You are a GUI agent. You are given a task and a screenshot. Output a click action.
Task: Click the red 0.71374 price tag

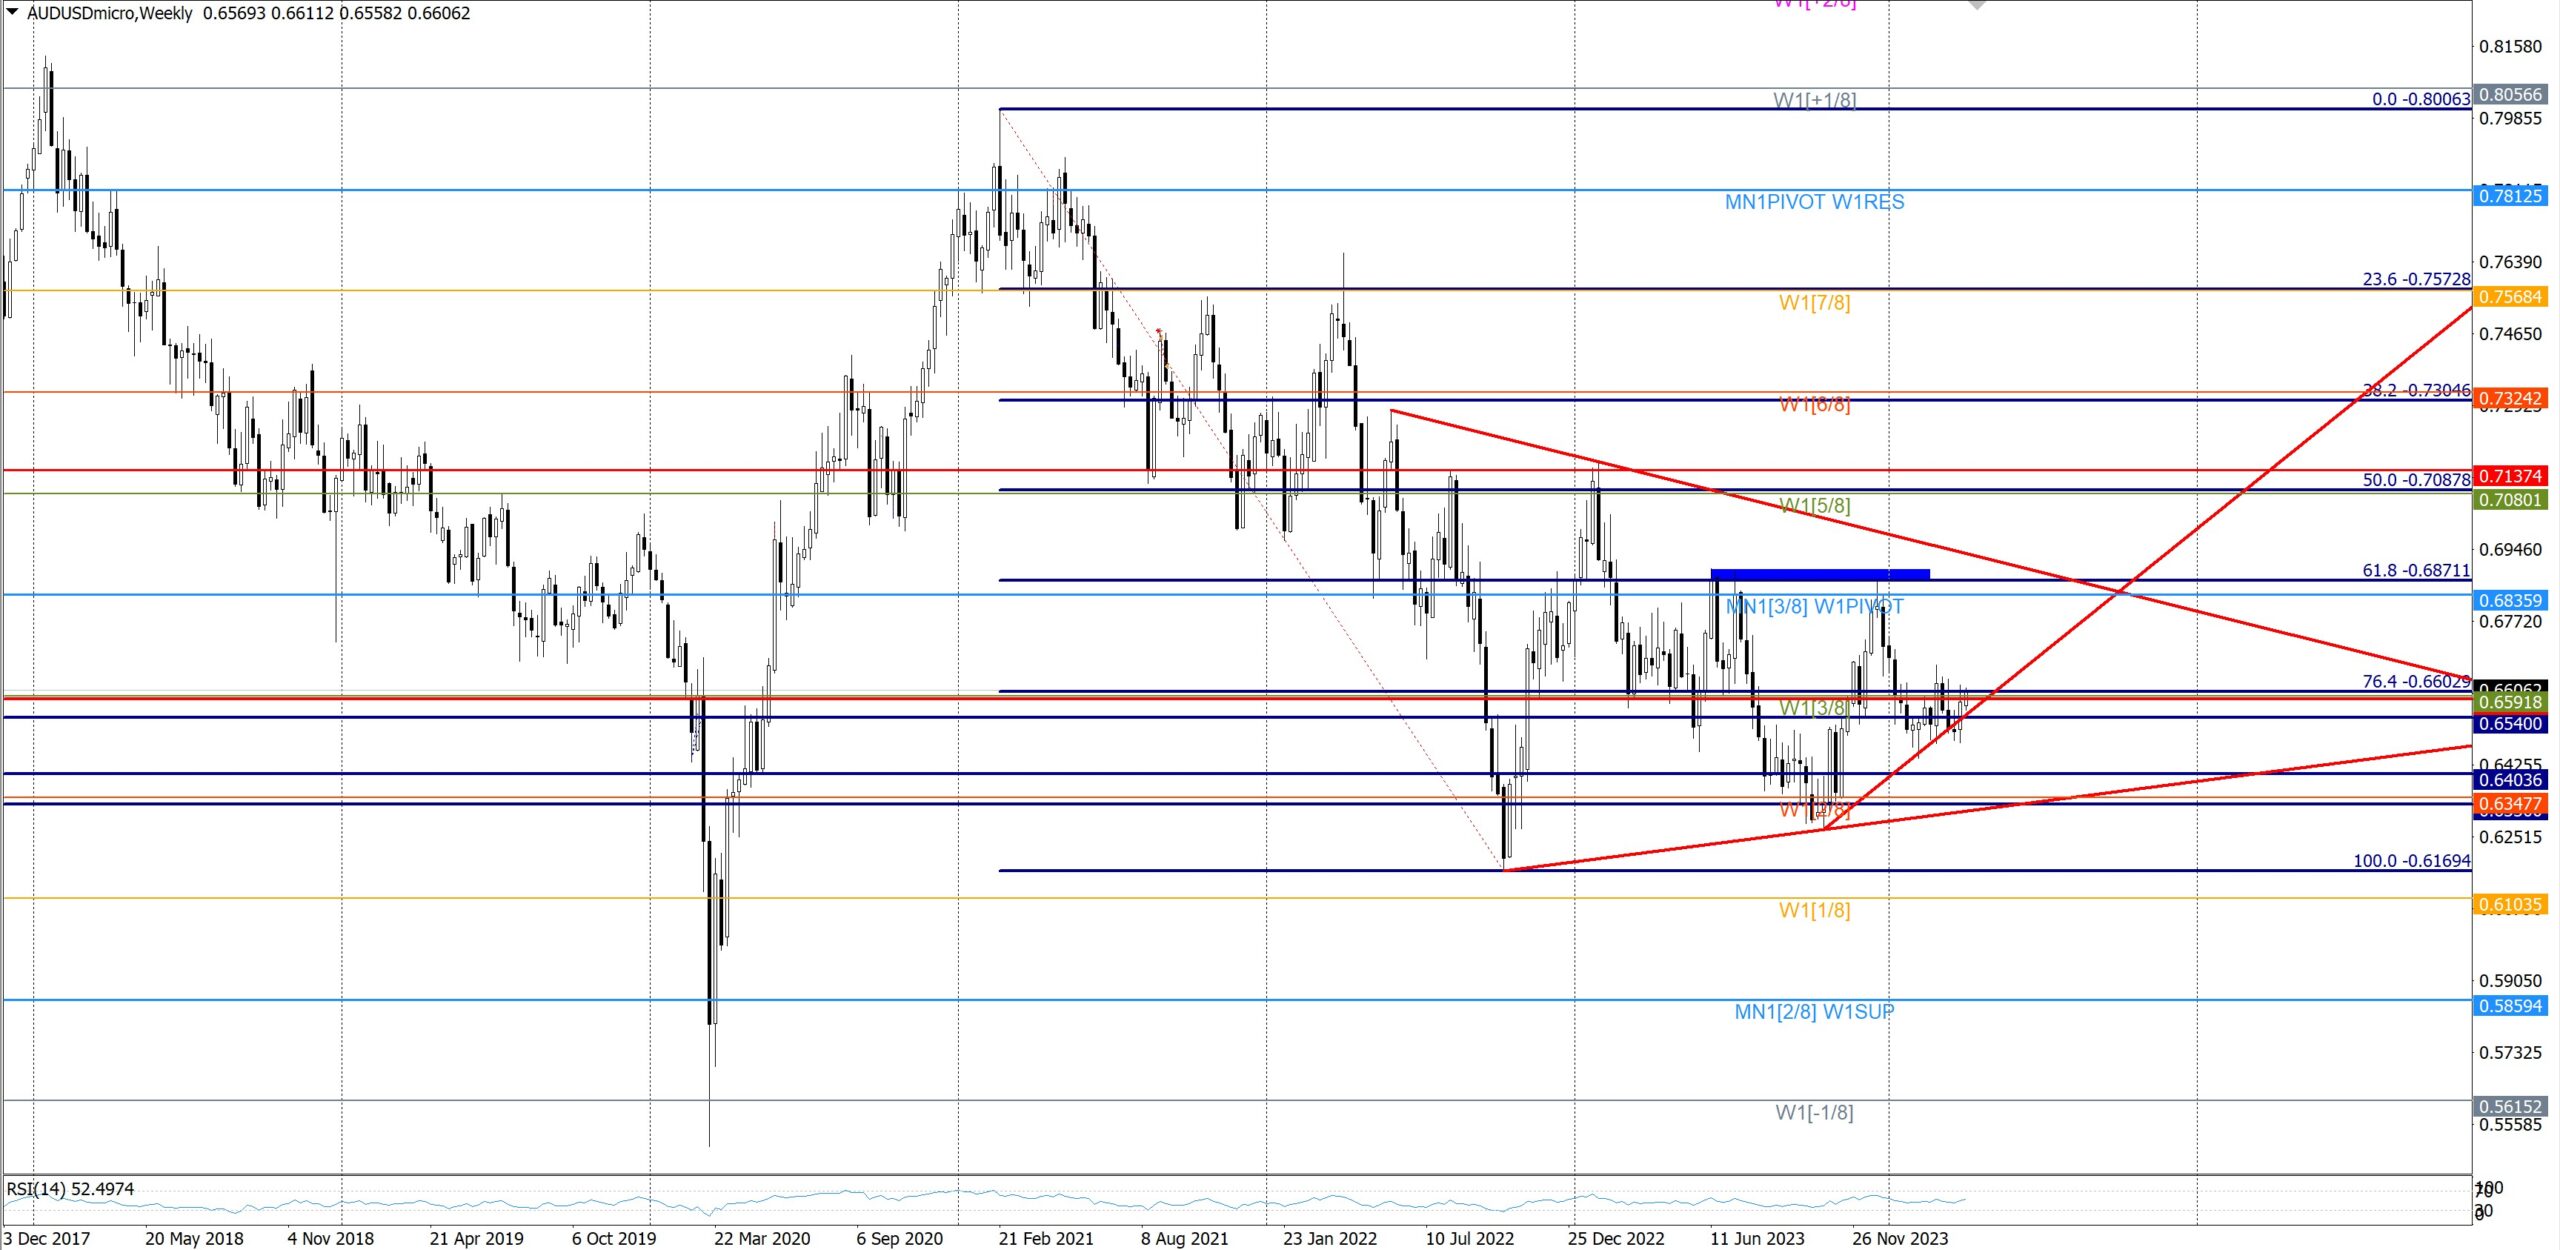pos(2509,476)
